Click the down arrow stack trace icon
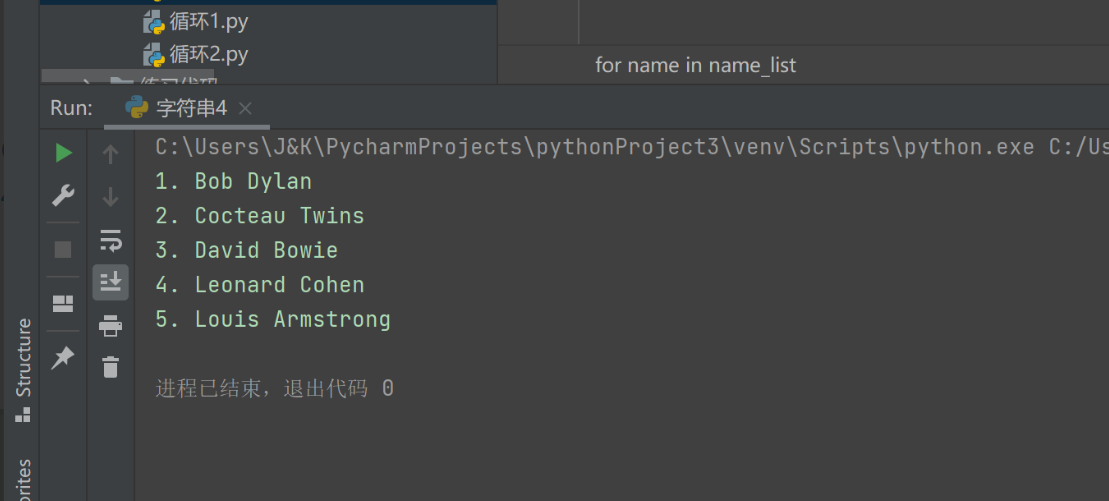Image resolution: width=1109 pixels, height=501 pixels. 110,196
